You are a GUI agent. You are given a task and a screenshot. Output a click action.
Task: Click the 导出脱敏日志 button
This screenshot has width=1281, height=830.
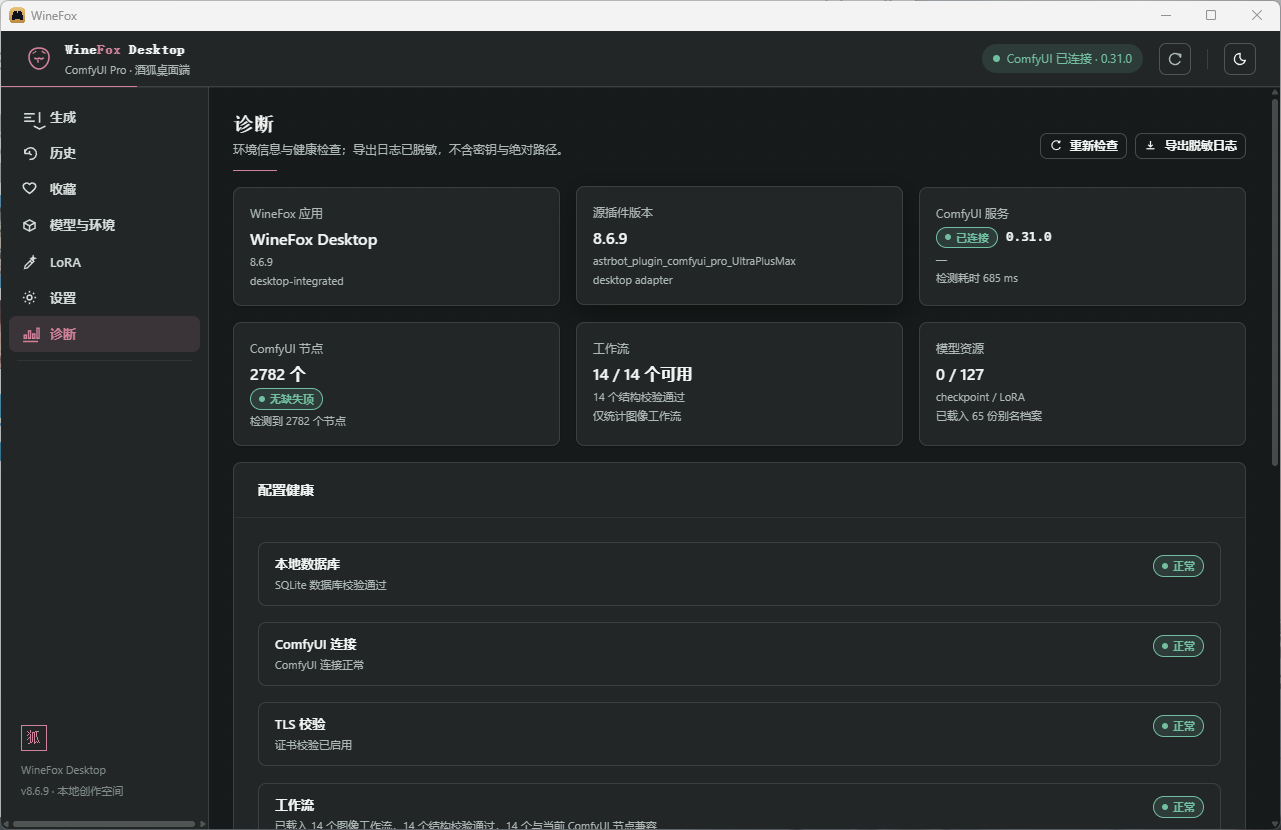tap(1190, 146)
